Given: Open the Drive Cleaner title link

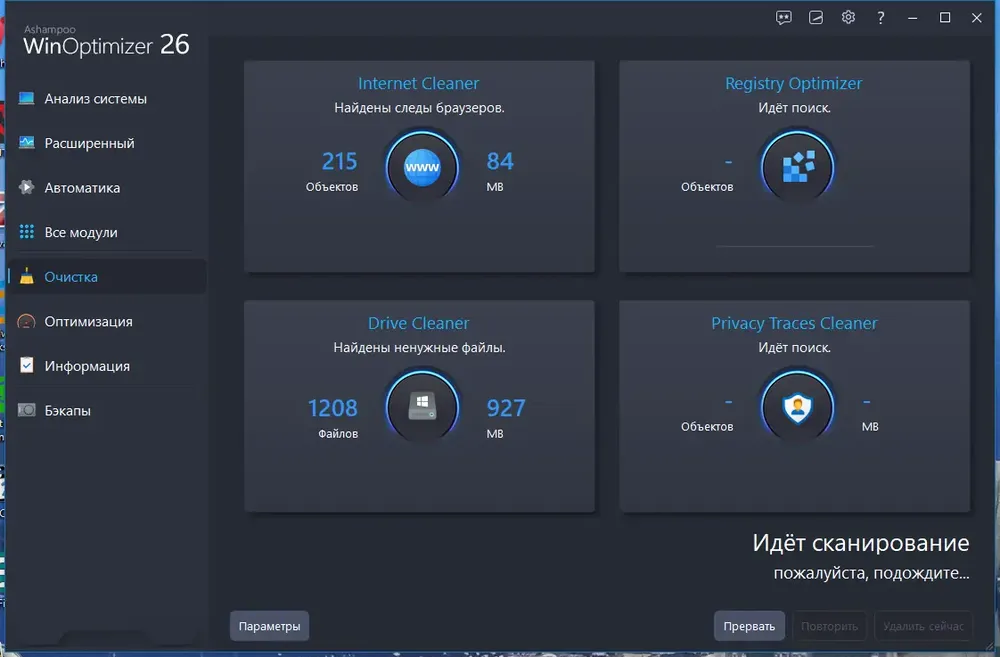Looking at the screenshot, I should [418, 323].
